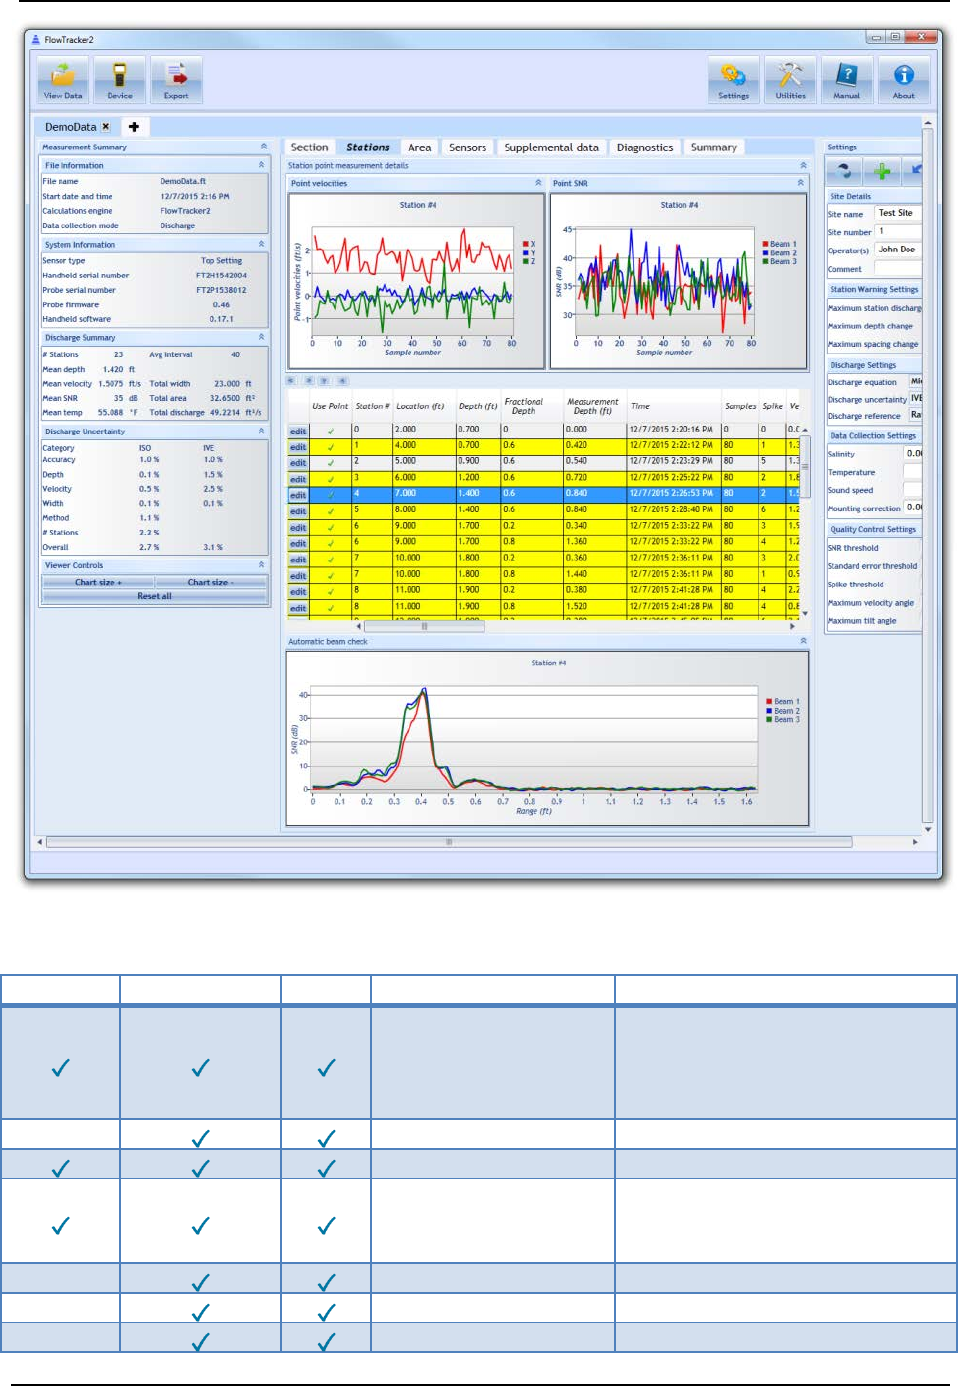The image size is (958, 1386).
Task: Click the table horizontal scrollbar thumb
Action: pos(424,626)
